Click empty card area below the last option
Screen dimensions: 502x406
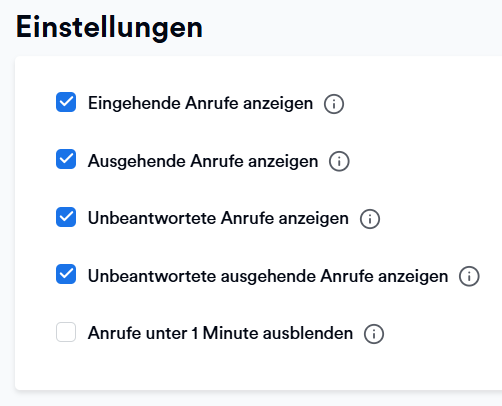pyautogui.click(x=258, y=368)
